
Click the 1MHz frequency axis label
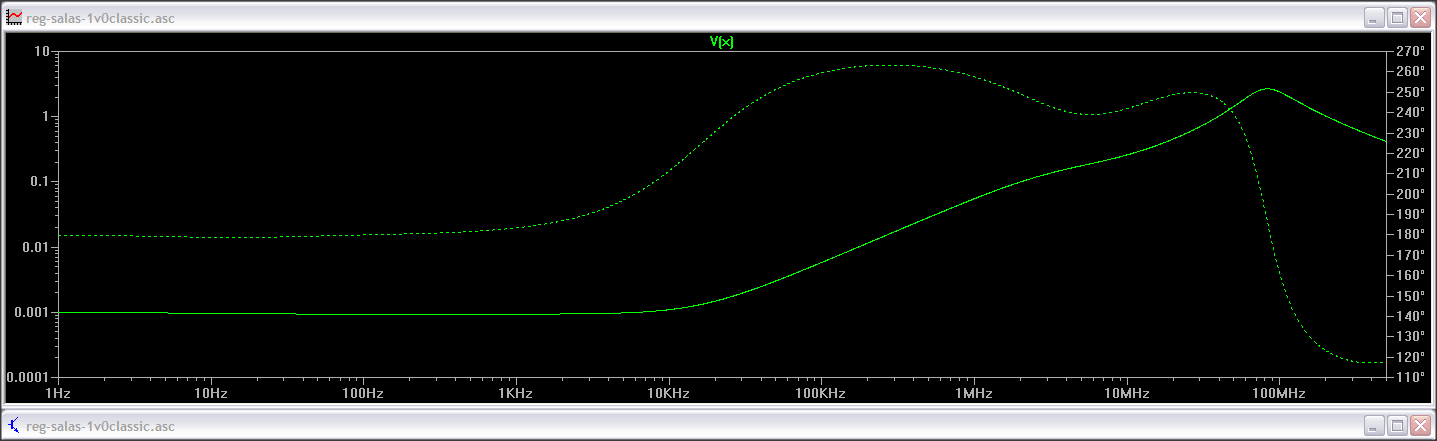point(973,395)
